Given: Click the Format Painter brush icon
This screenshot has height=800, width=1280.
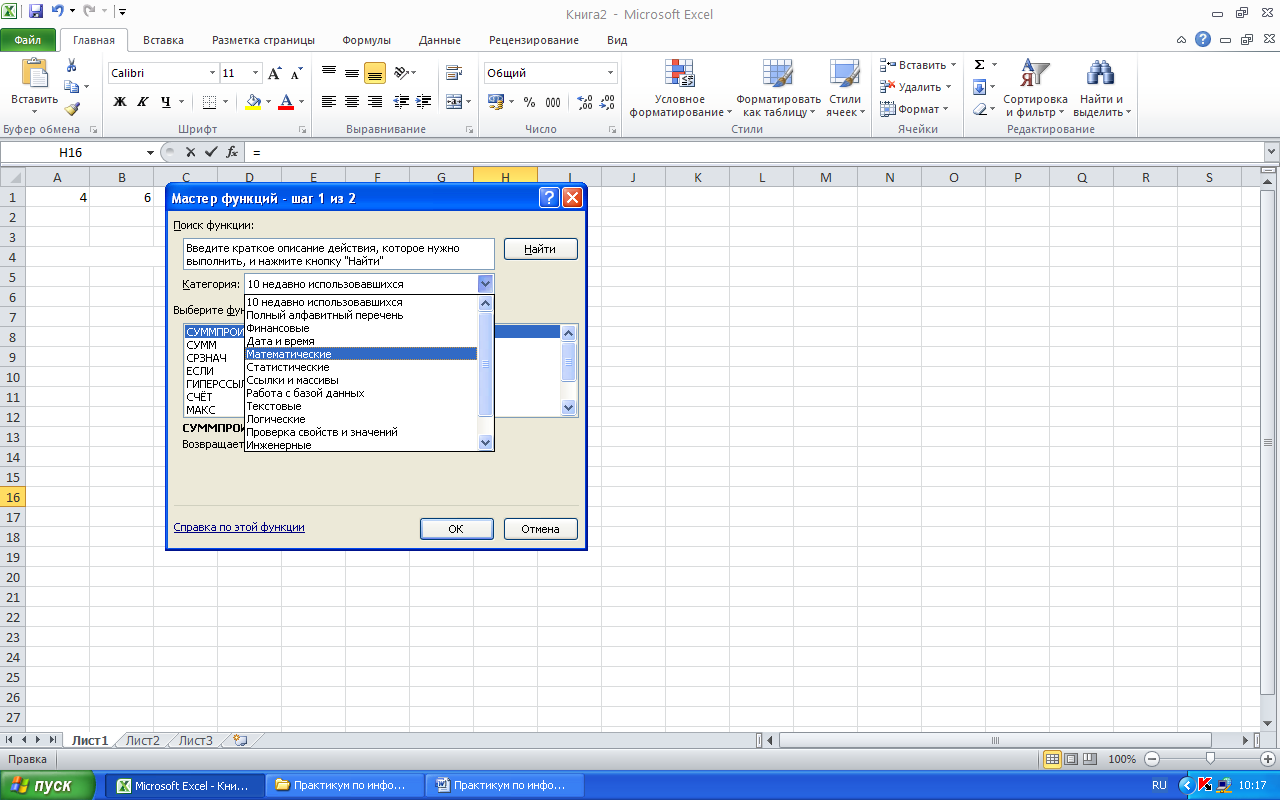Looking at the screenshot, I should click(x=72, y=109).
